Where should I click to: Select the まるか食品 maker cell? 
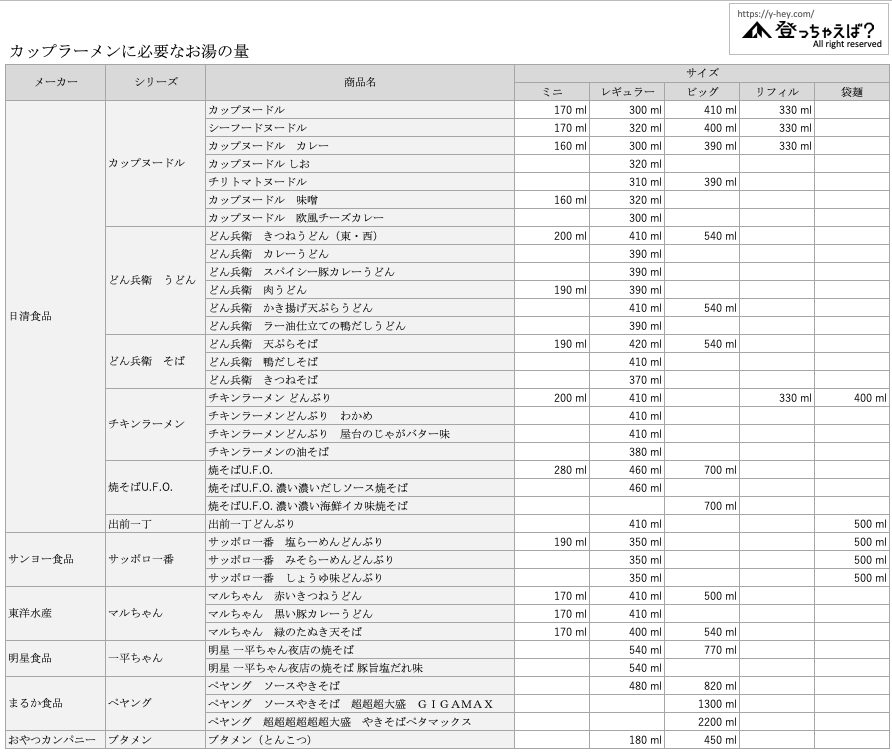point(56,704)
